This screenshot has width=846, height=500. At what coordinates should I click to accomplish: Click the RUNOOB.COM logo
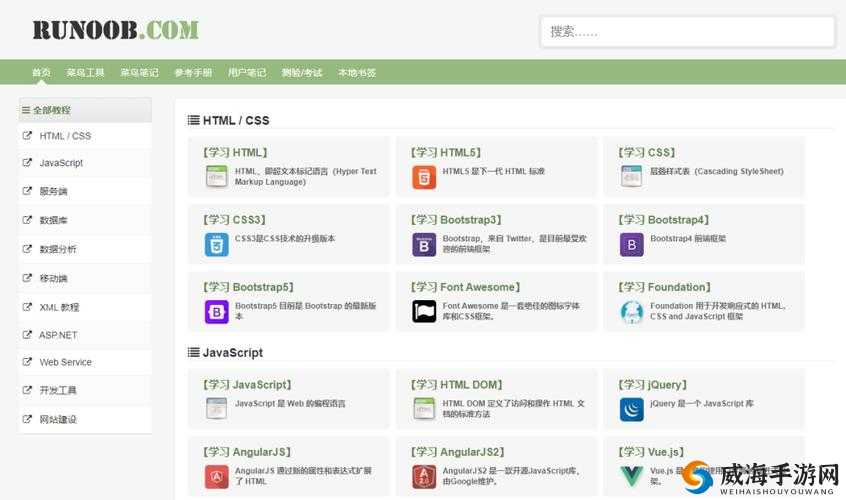tap(115, 30)
